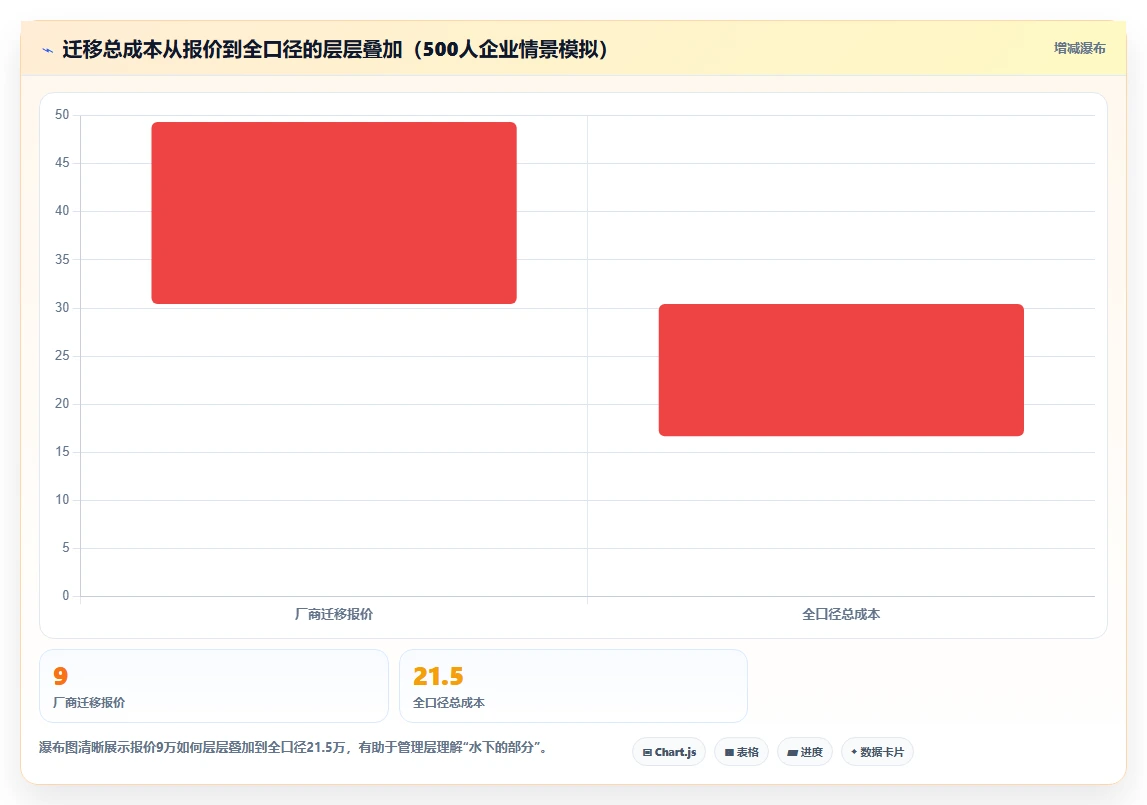Screen dimensions: 1147x805
Task: Select the Chart.js tag chip
Action: [669, 752]
